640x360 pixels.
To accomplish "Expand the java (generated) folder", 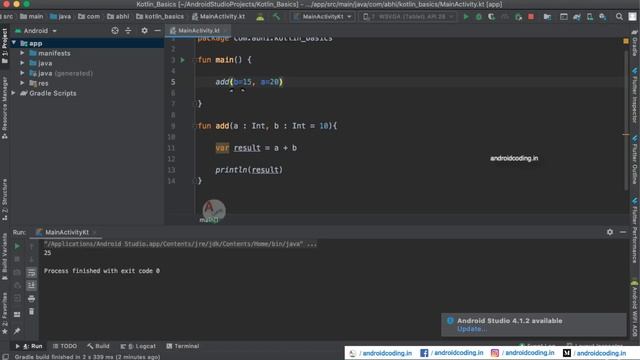I will [x=22, y=73].
